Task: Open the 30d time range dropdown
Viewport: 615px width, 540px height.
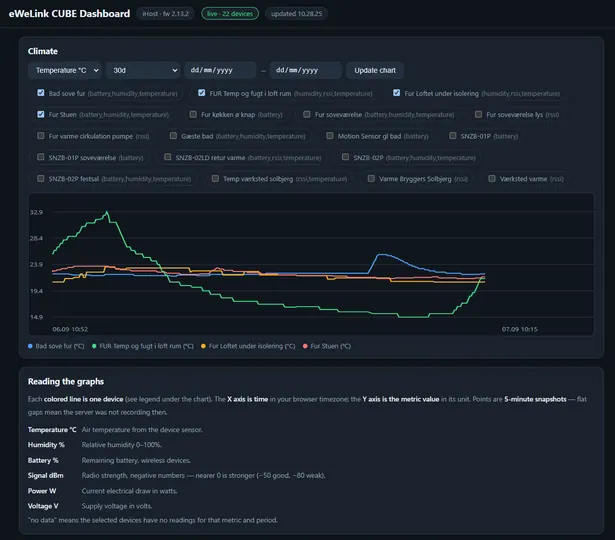Action: [143, 70]
